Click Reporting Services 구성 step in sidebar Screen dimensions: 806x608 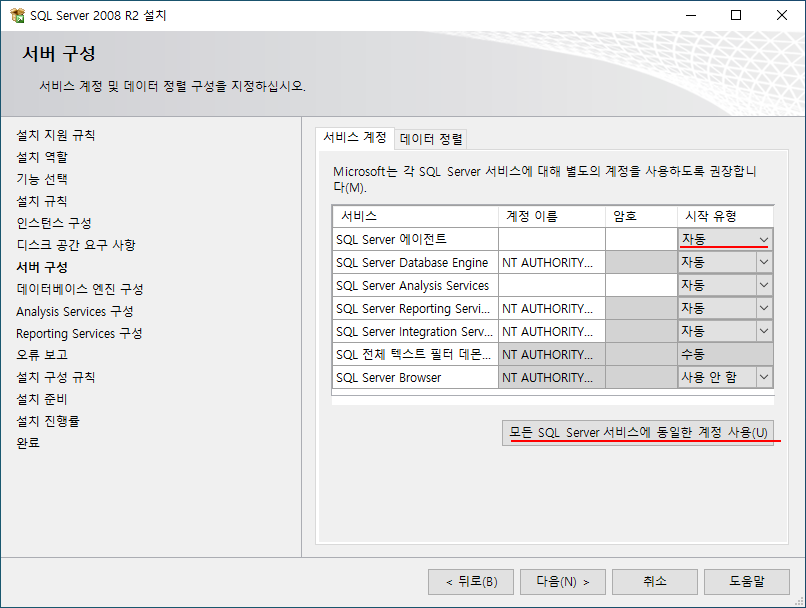pyautogui.click(x=79, y=334)
